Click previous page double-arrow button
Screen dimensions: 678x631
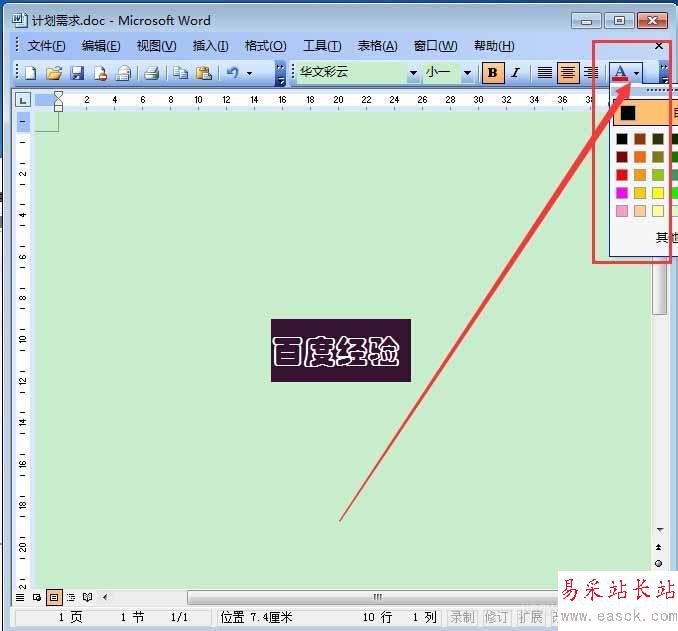(659, 547)
